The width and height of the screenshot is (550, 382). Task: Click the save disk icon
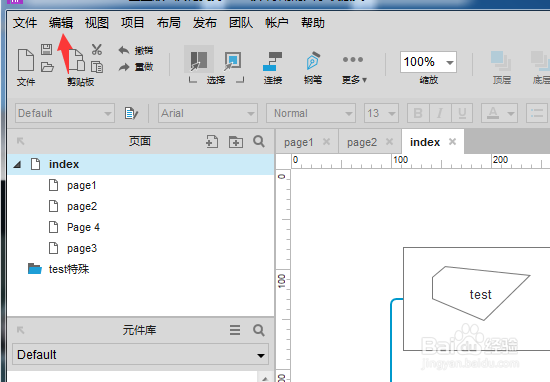[46, 49]
